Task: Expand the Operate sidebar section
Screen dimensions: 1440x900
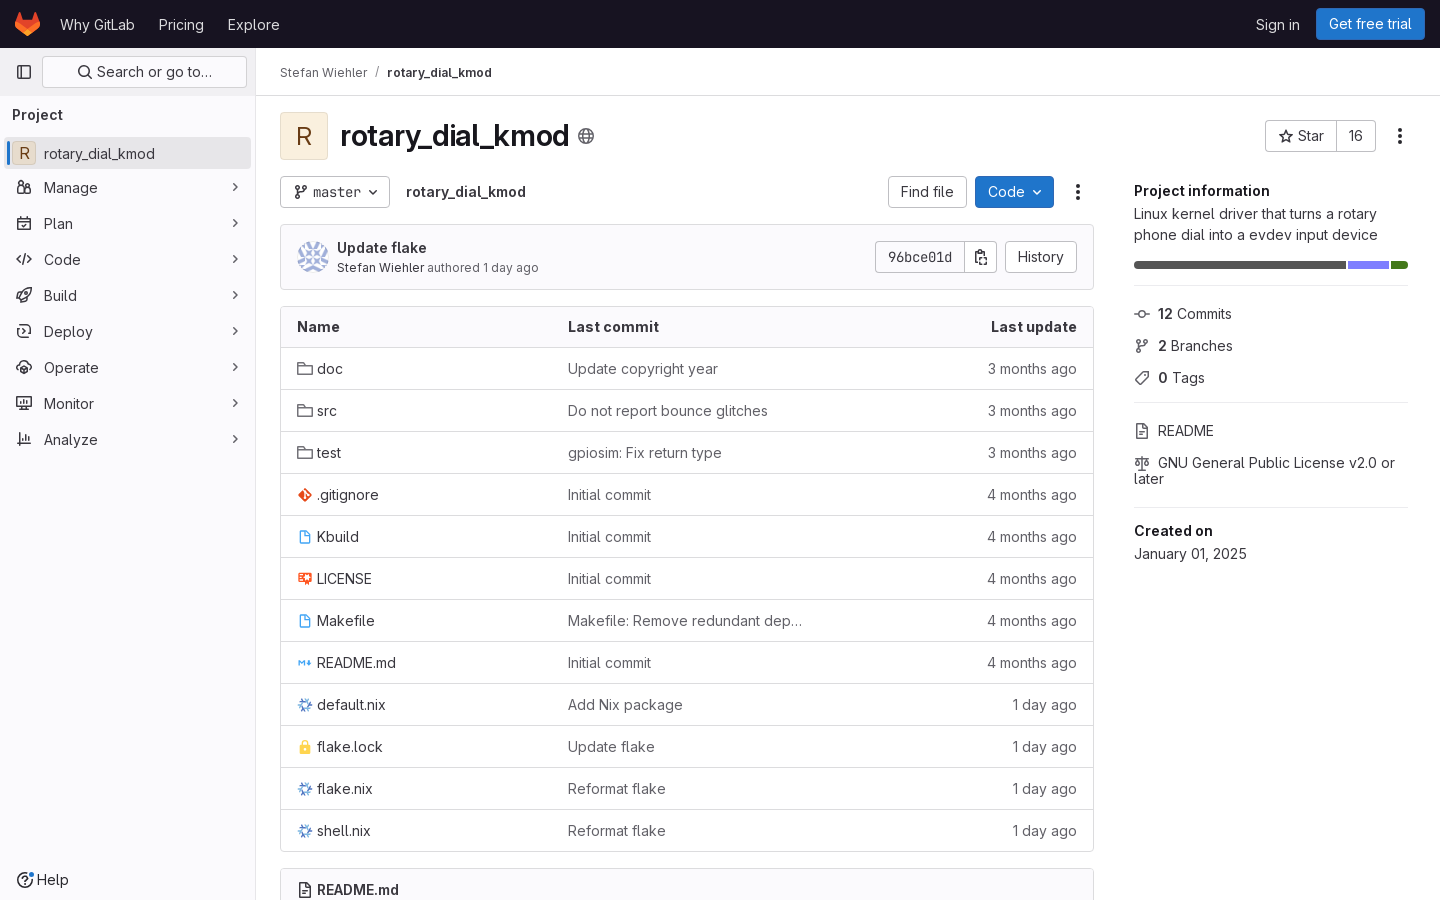Action: tap(128, 368)
